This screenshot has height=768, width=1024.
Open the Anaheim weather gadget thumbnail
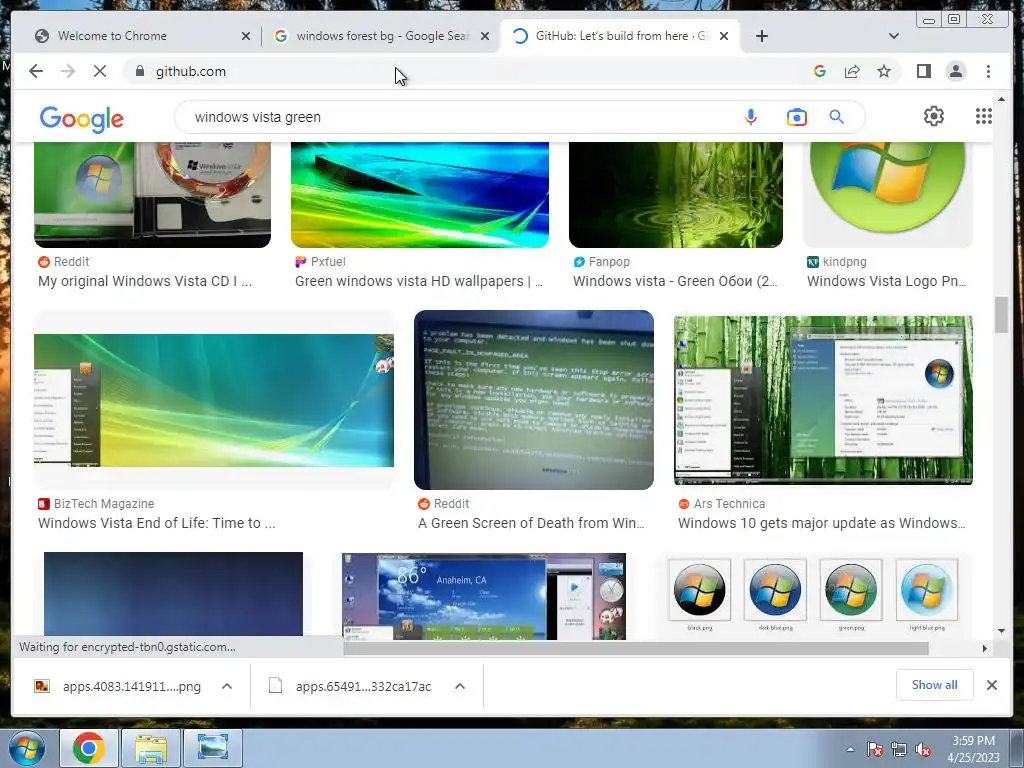pos(483,596)
